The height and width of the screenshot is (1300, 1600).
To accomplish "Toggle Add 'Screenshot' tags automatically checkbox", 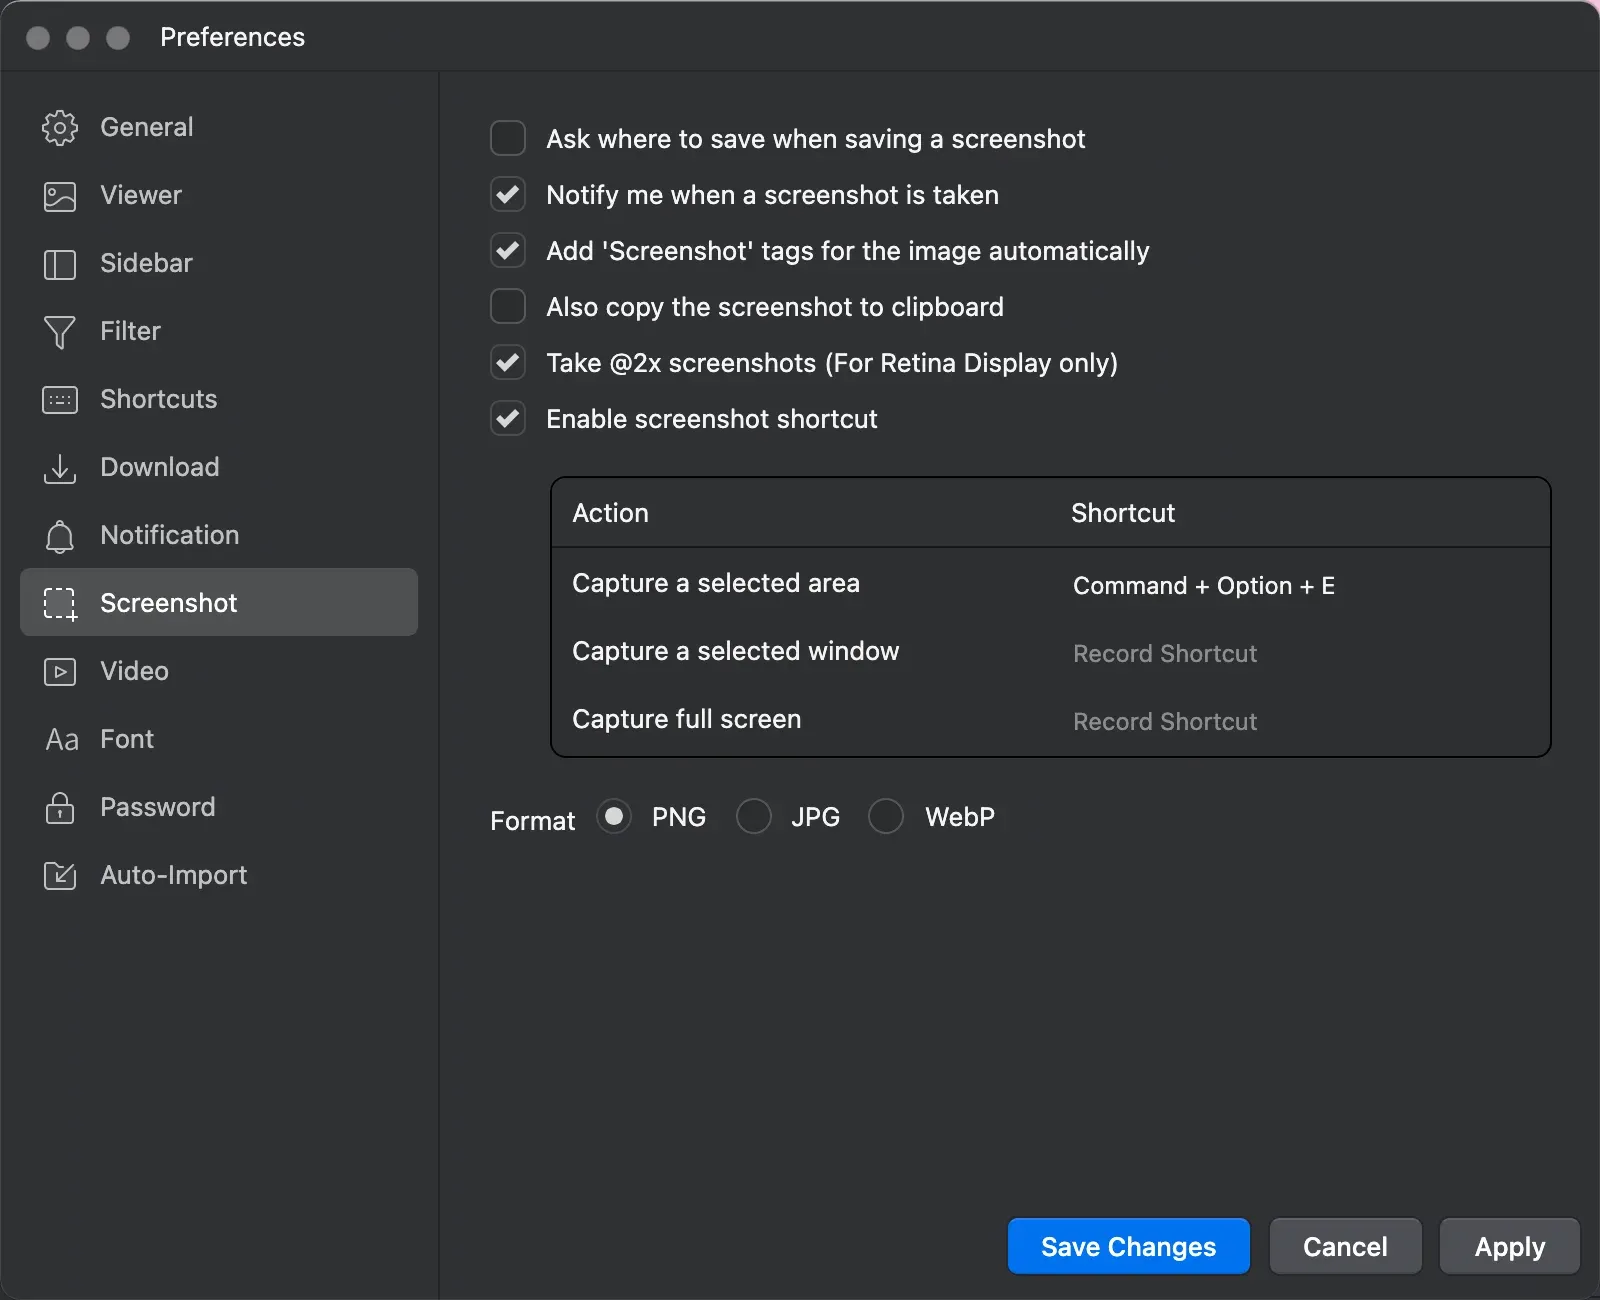I will coord(508,250).
